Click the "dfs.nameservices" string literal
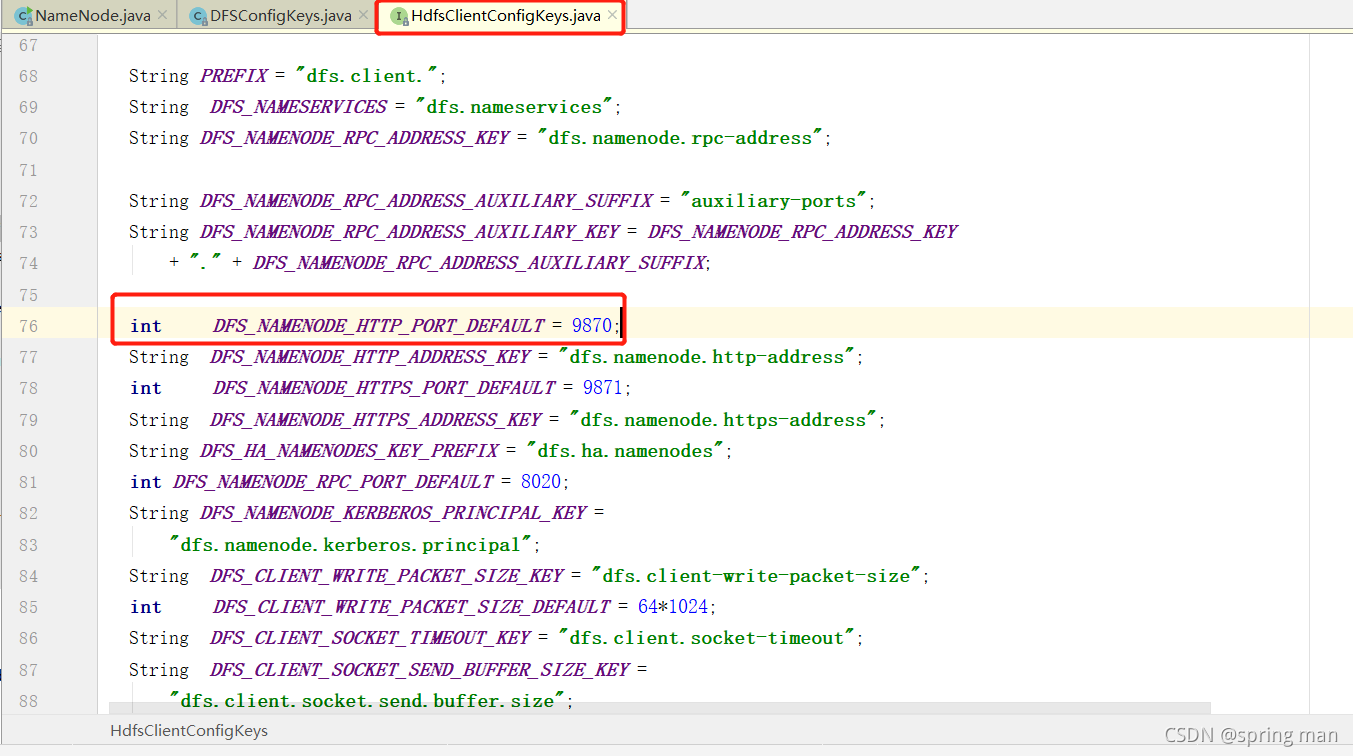This screenshot has height=756, width=1353. (514, 107)
